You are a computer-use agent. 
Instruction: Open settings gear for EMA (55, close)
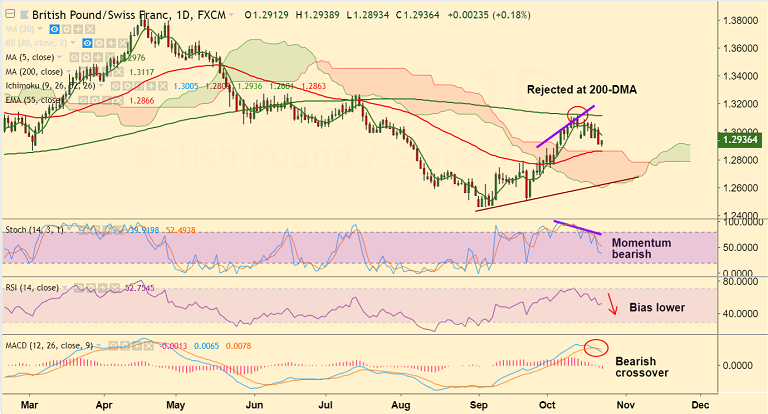(x=95, y=100)
